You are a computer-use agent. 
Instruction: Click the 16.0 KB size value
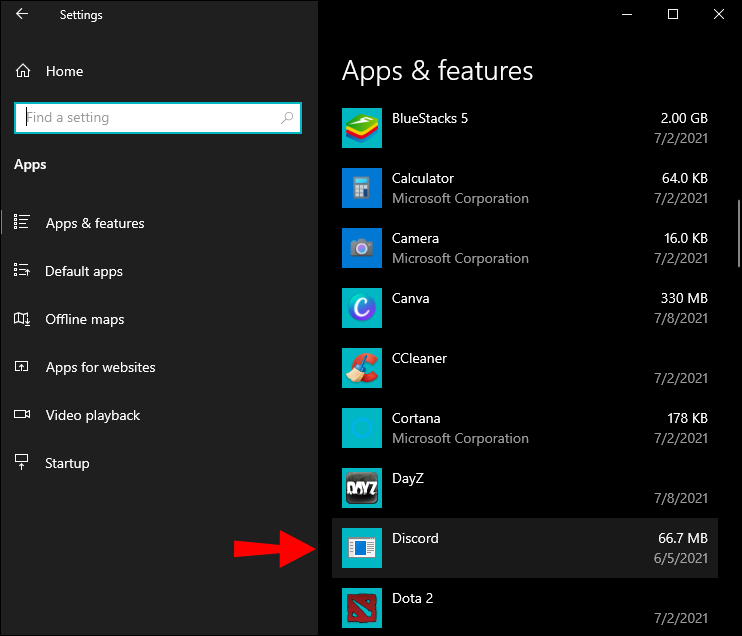[686, 238]
